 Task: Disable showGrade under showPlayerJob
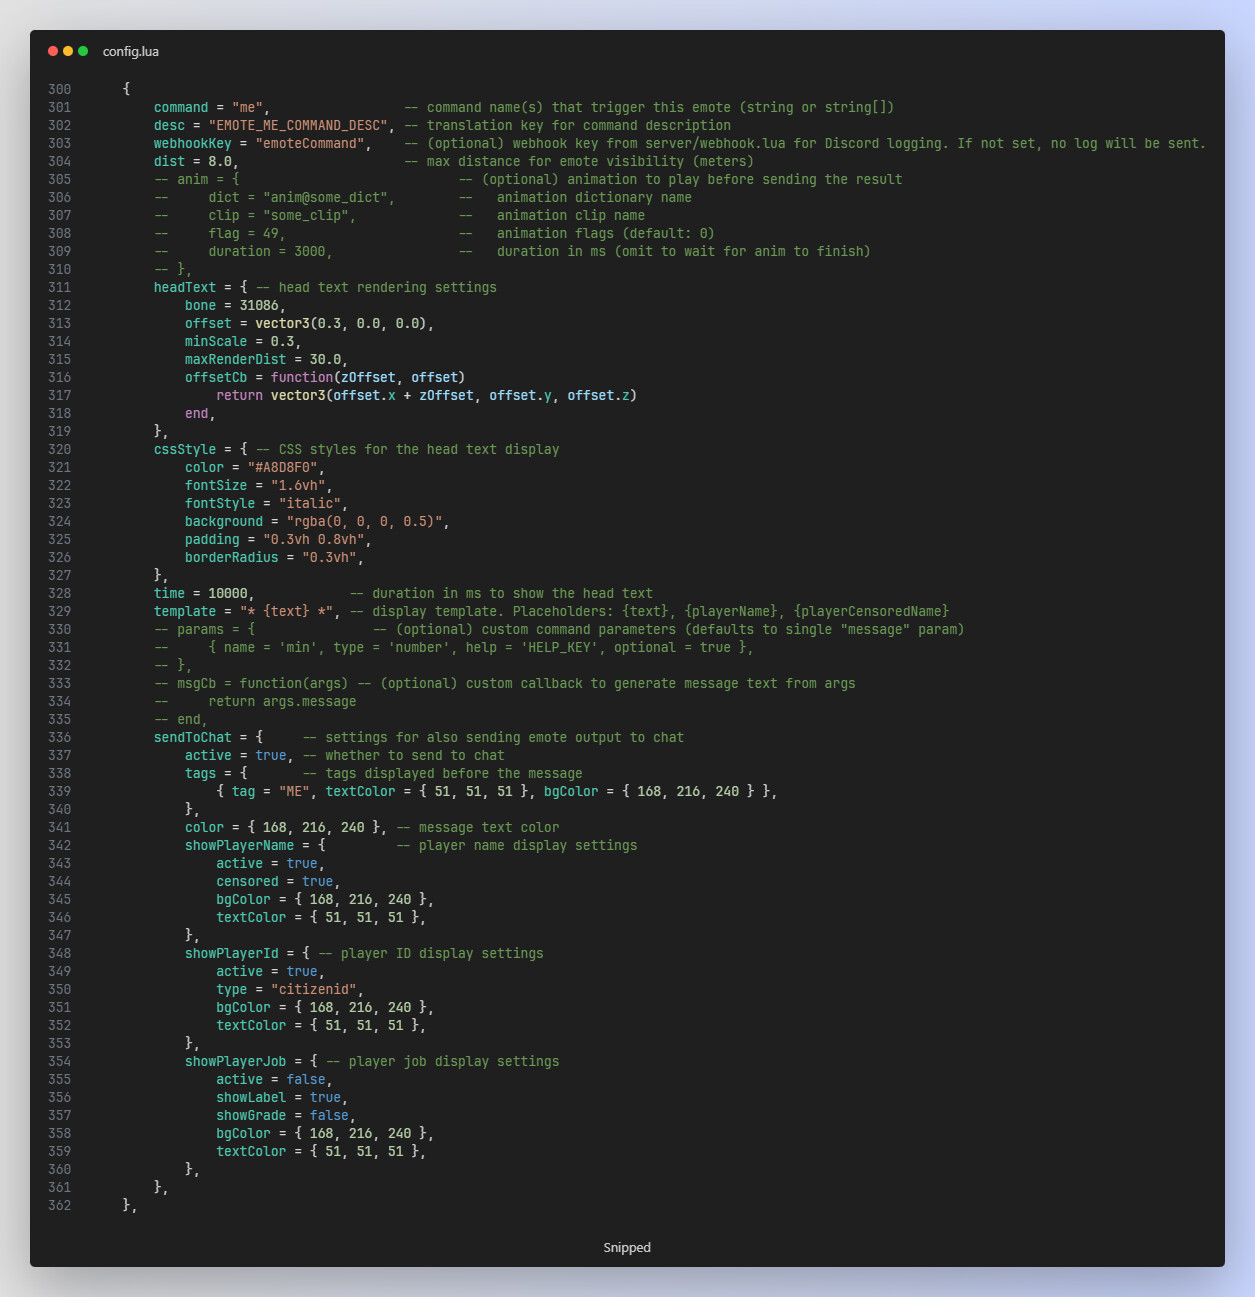click(x=329, y=1115)
